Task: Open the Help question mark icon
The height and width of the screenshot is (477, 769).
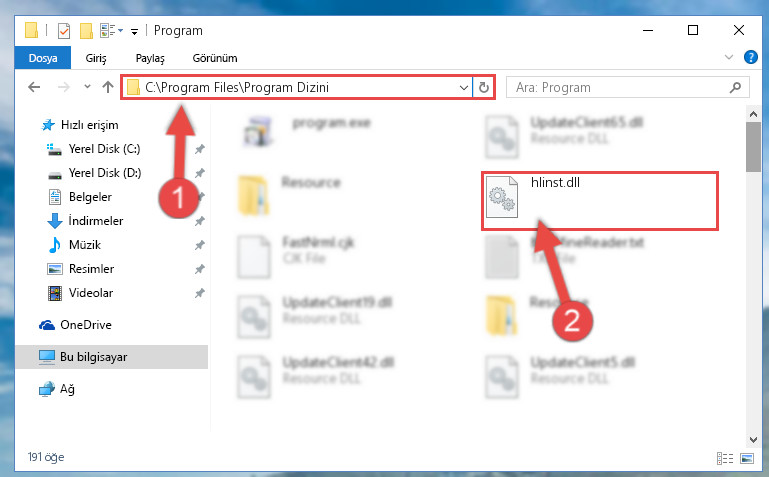Action: [750, 57]
